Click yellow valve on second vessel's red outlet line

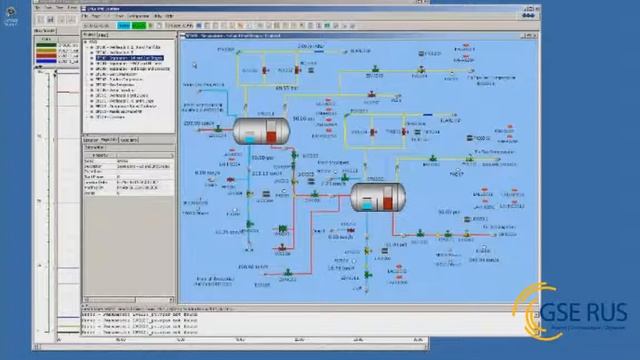coord(466,234)
